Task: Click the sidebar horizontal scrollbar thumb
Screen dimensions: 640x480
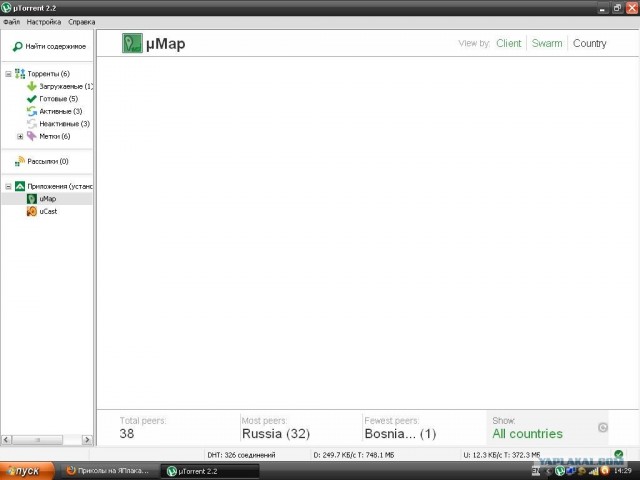Action: pos(38,440)
